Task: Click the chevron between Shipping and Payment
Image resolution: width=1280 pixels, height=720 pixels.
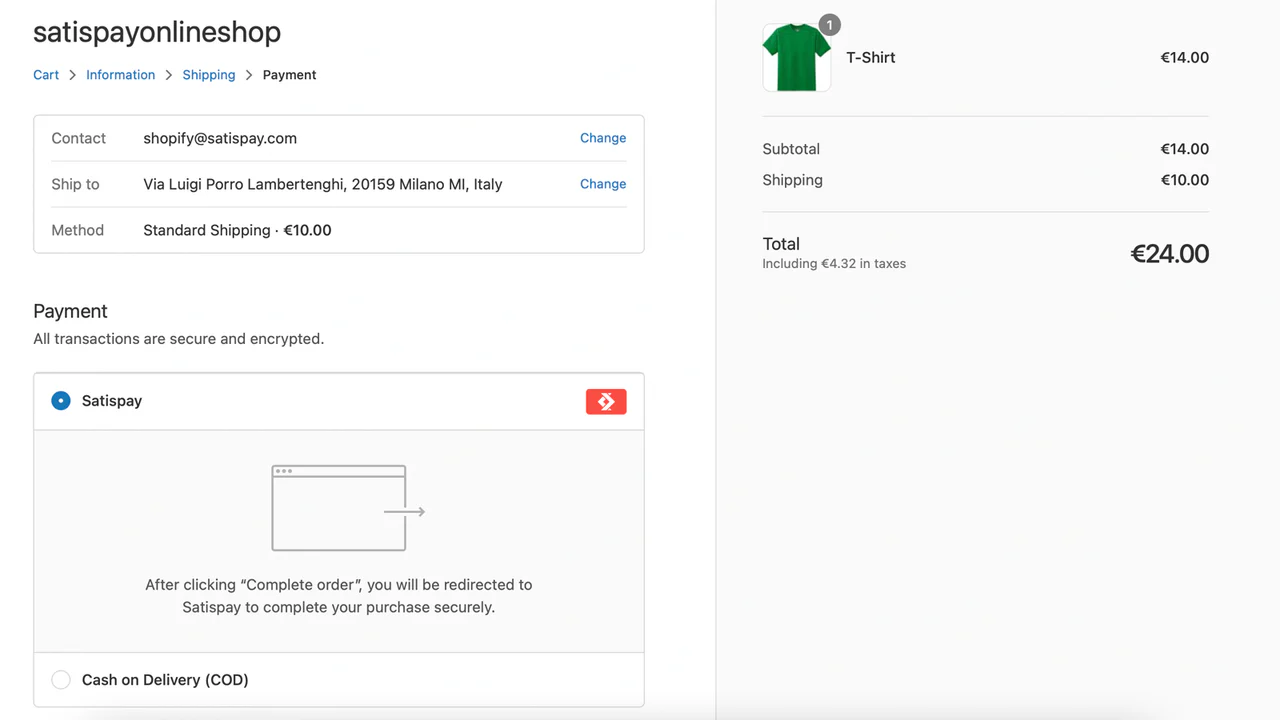Action: [x=250, y=75]
